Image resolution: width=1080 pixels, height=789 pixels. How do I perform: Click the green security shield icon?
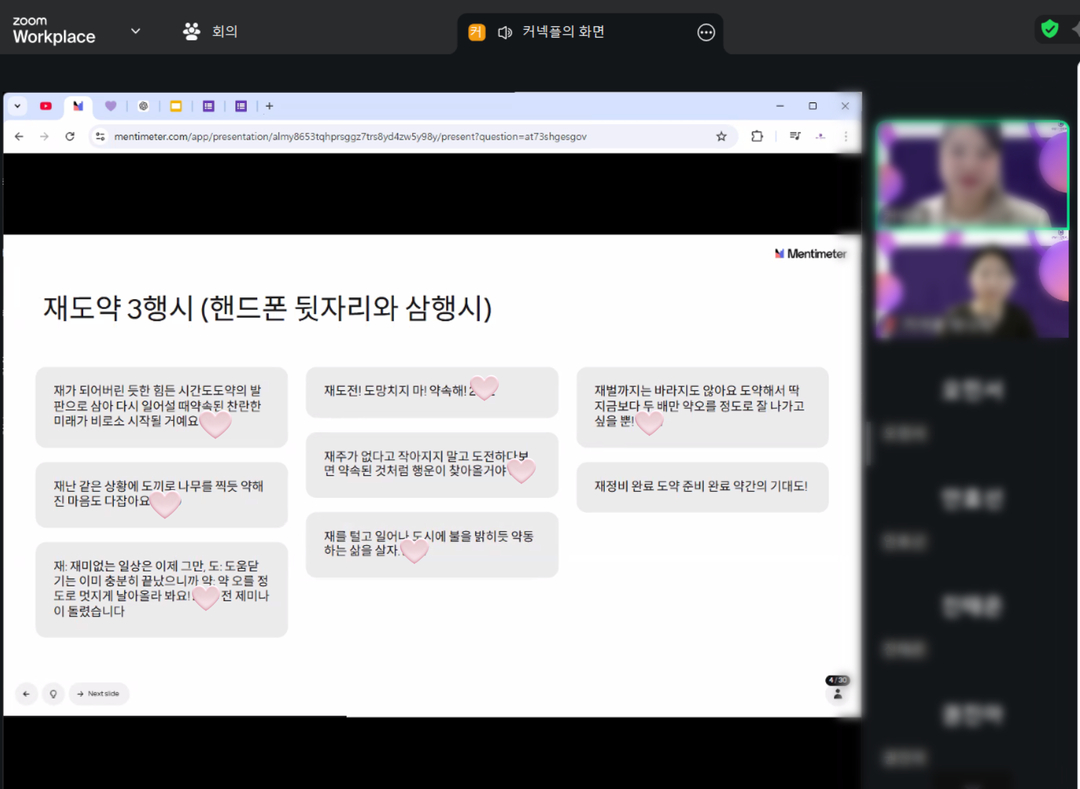click(1049, 29)
